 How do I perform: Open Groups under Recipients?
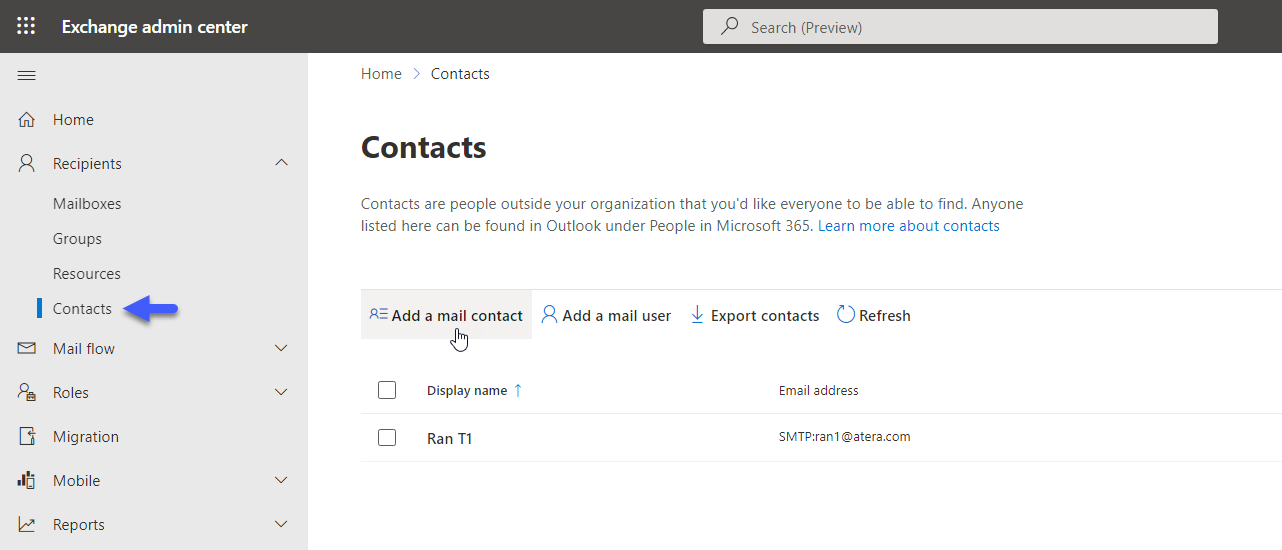(x=77, y=239)
